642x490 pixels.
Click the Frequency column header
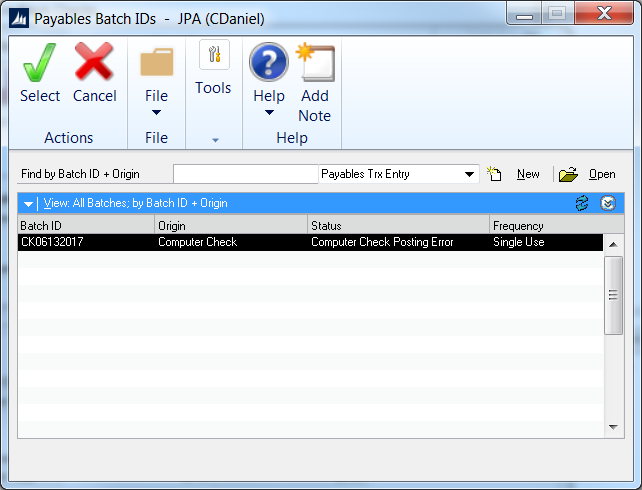point(546,226)
